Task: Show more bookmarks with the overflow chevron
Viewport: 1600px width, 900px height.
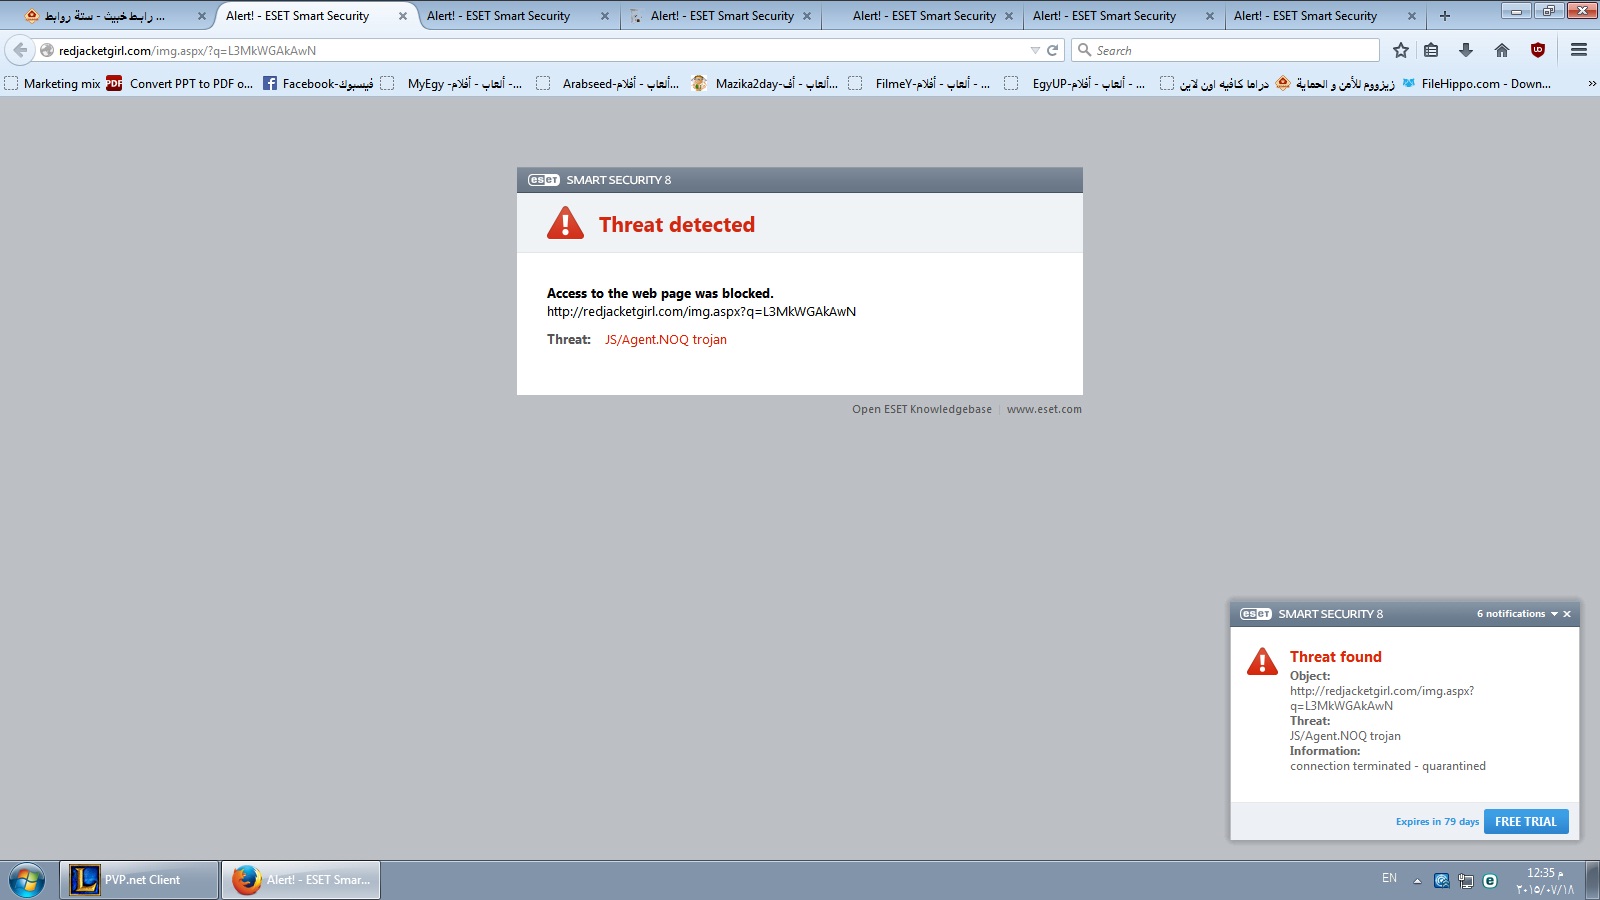Action: point(1591,84)
